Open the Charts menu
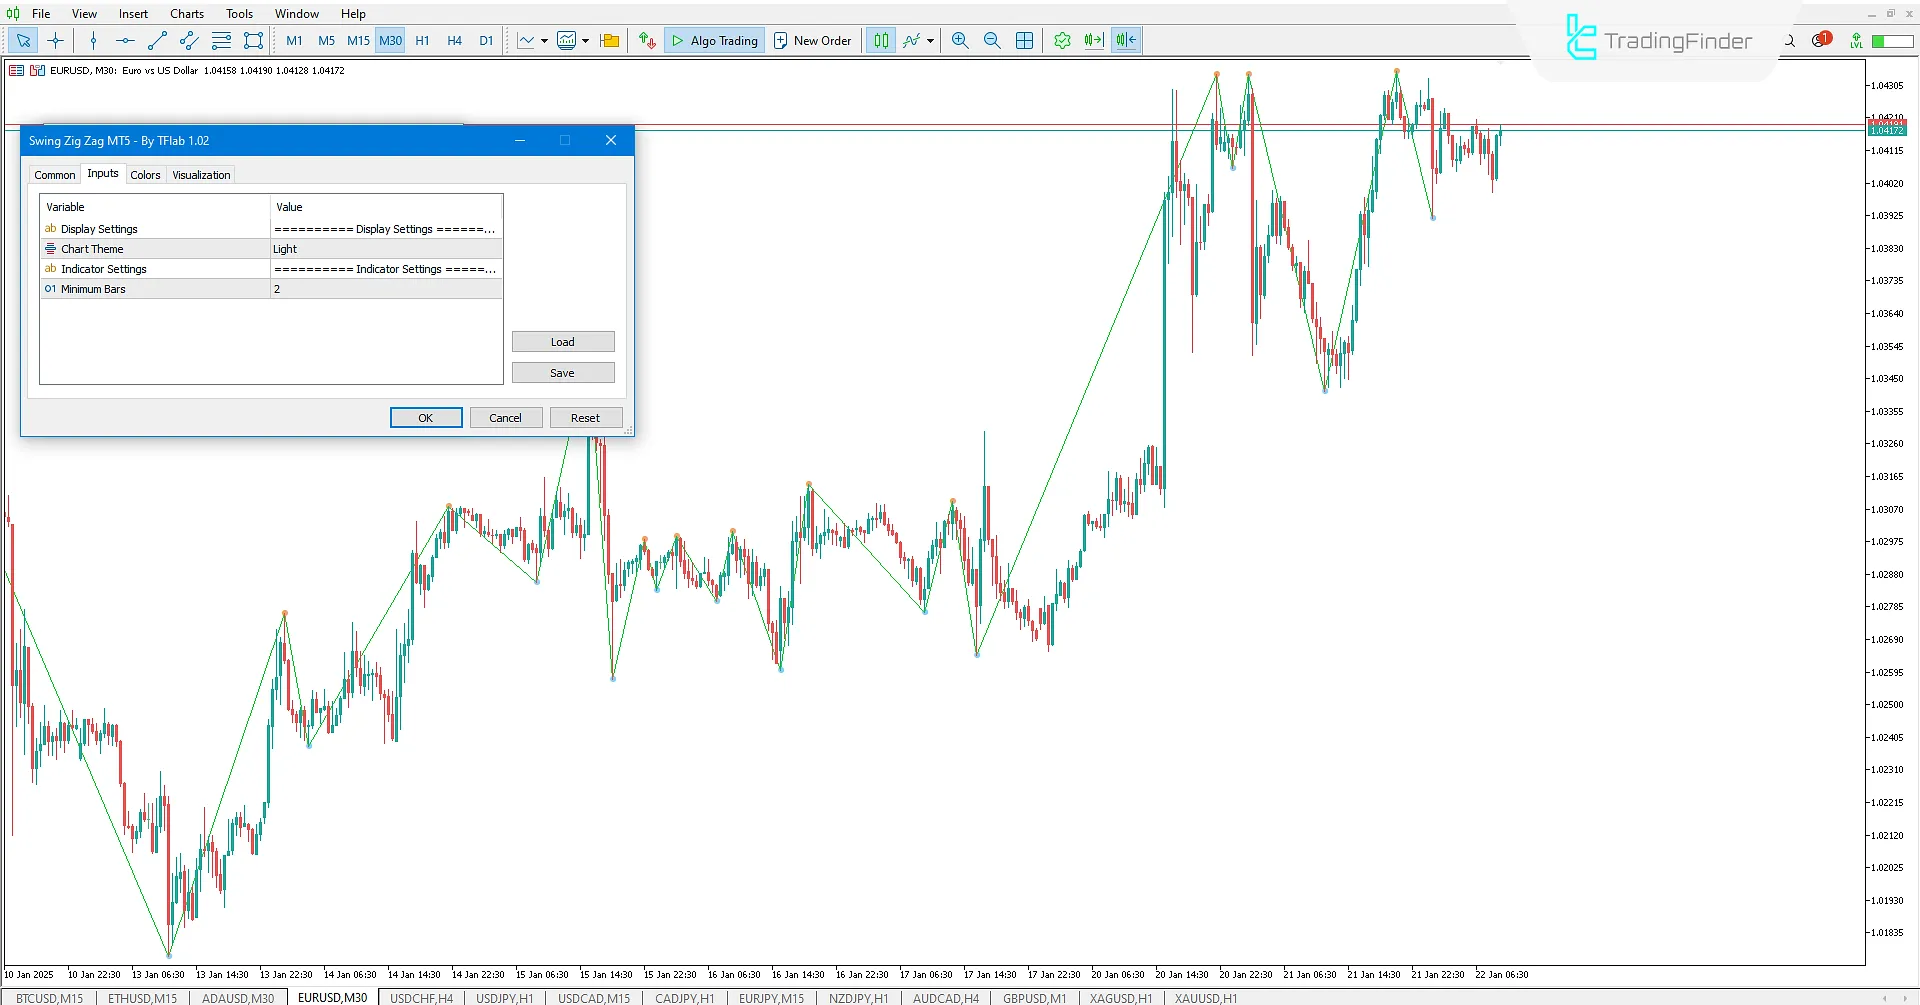 point(186,13)
